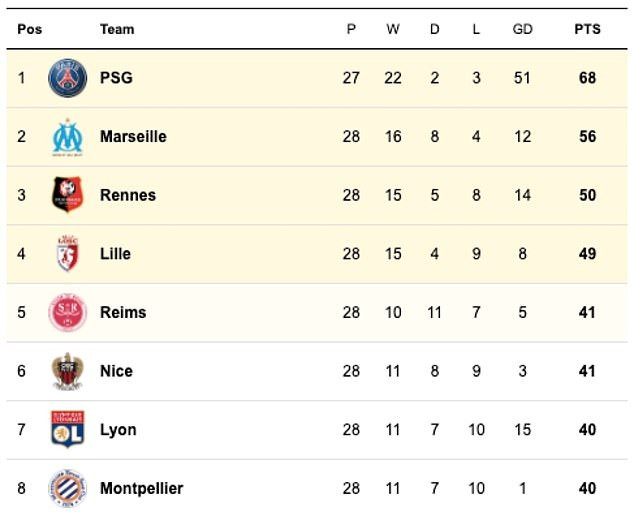The height and width of the screenshot is (516, 634).
Task: Click the PSG club crest
Action: 68,78
